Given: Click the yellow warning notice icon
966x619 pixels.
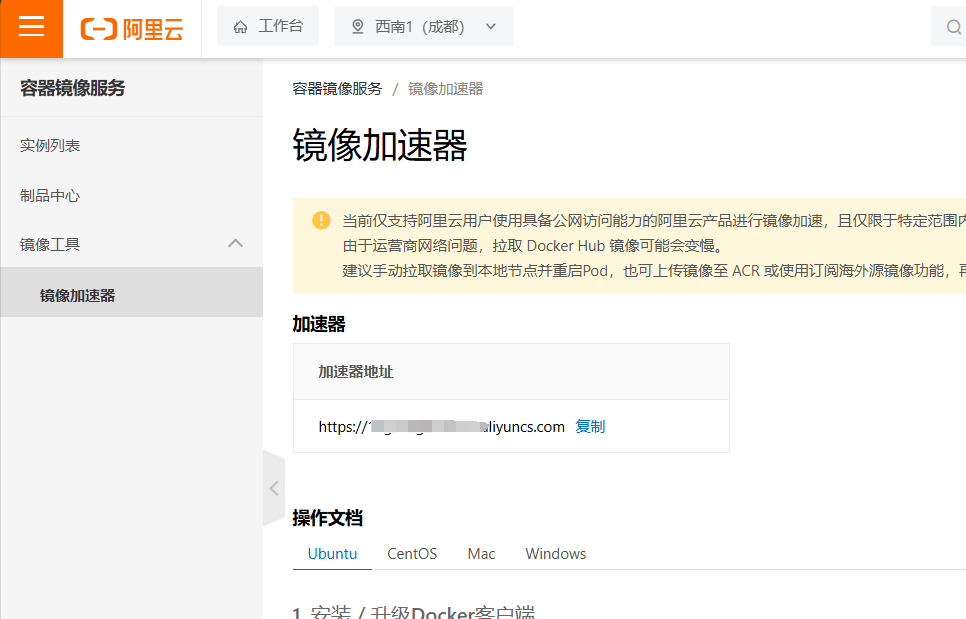Looking at the screenshot, I should [321, 220].
